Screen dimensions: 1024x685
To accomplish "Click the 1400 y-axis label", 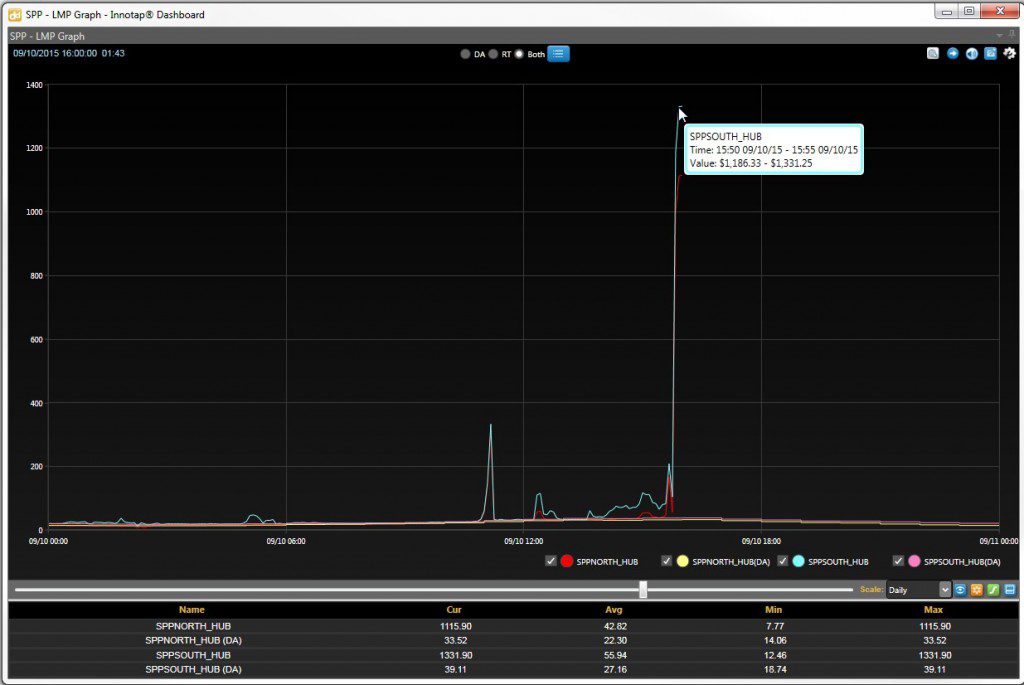I will [35, 85].
